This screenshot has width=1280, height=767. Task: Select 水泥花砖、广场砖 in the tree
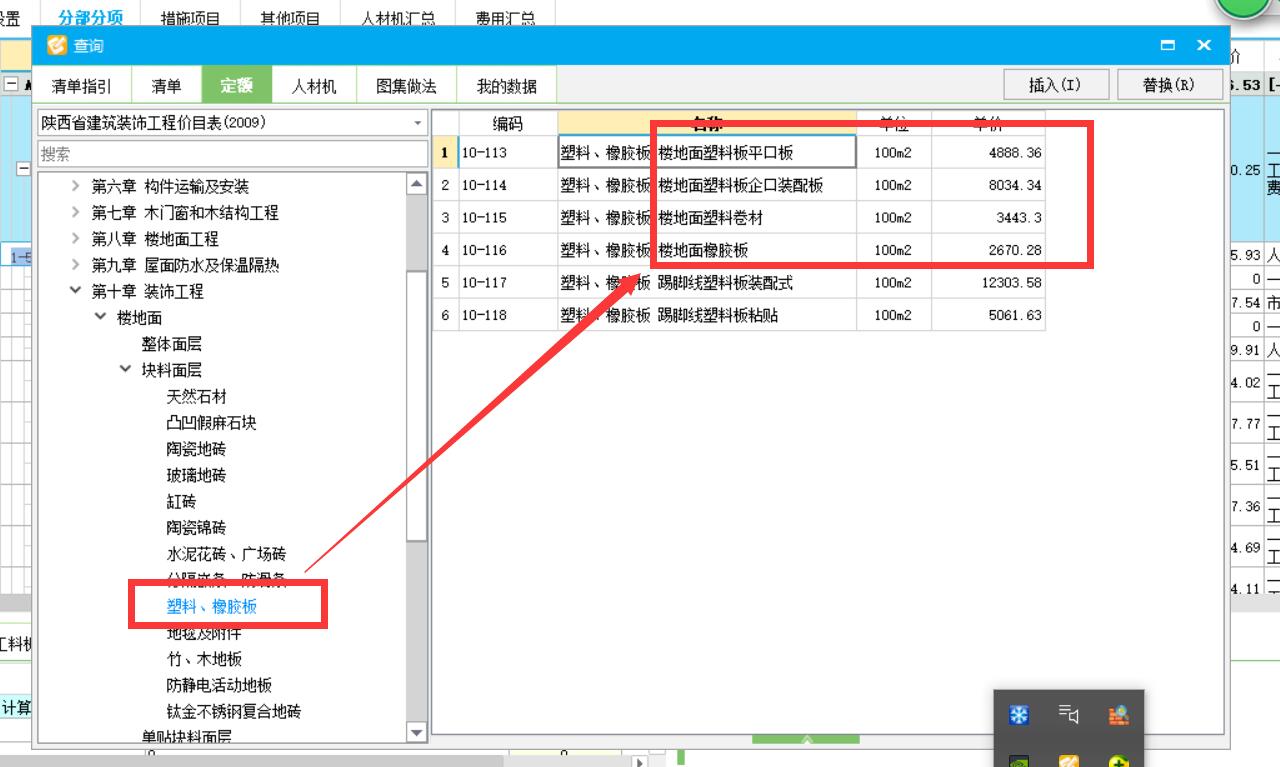coord(226,553)
